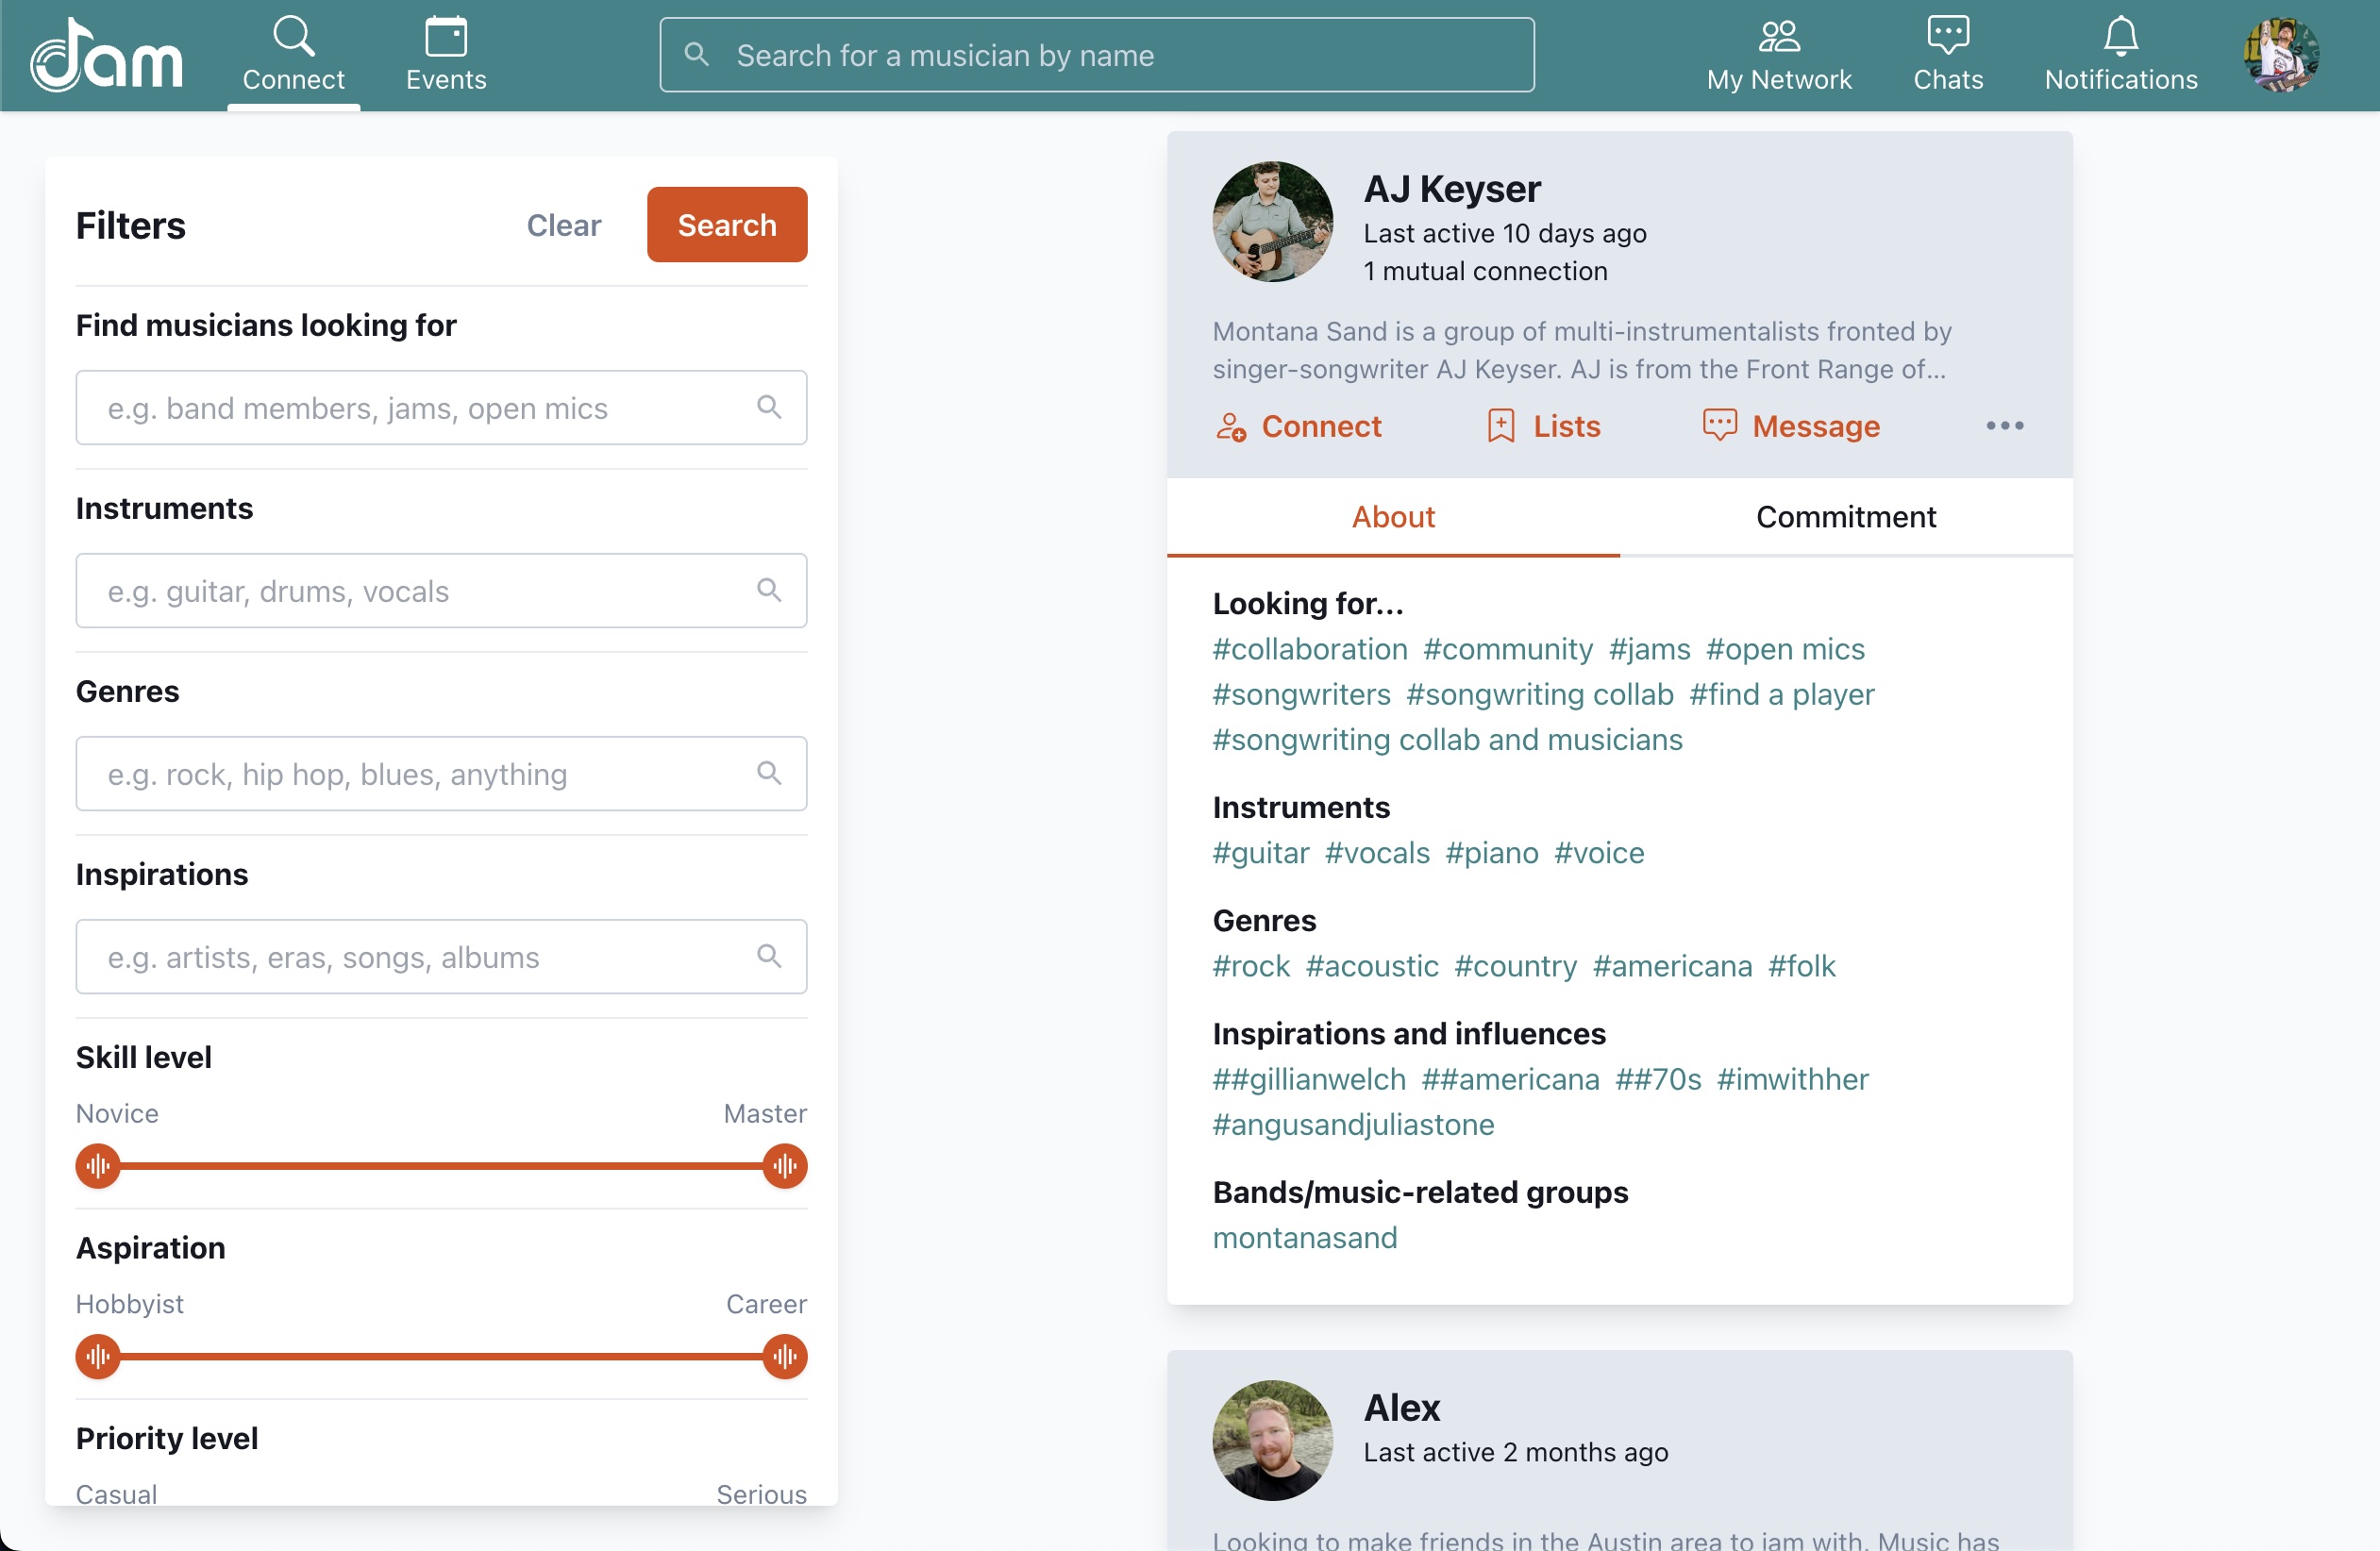Image resolution: width=2380 pixels, height=1551 pixels.
Task: Open the #songwriting collab hashtag link
Action: [1539, 694]
